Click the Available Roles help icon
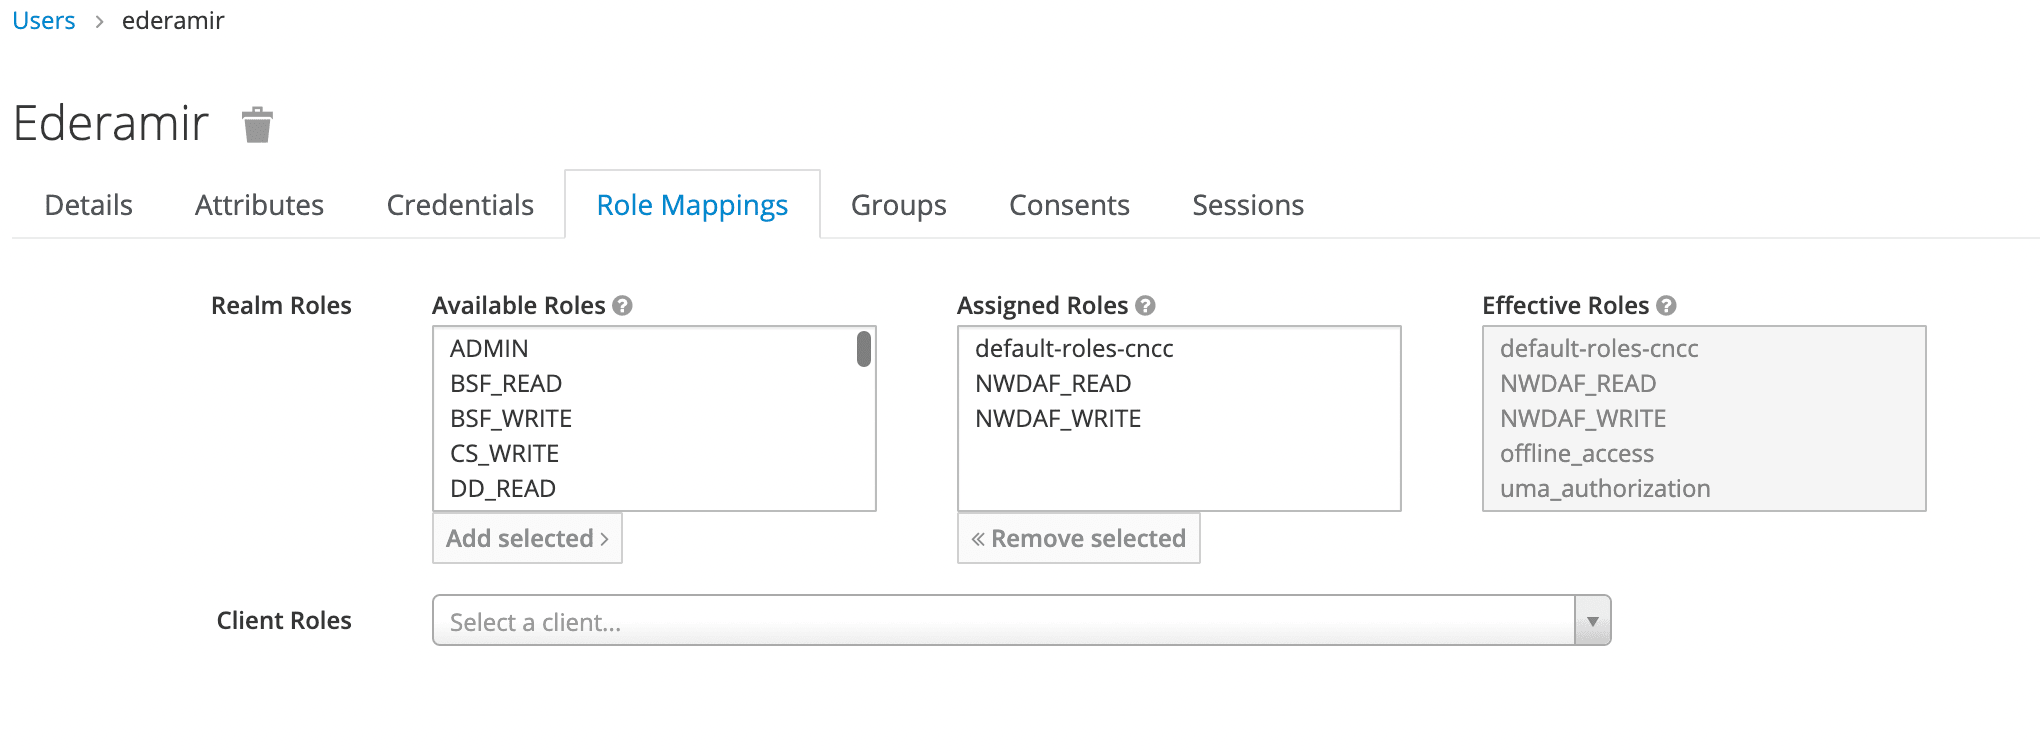This screenshot has height=756, width=2040. [622, 306]
